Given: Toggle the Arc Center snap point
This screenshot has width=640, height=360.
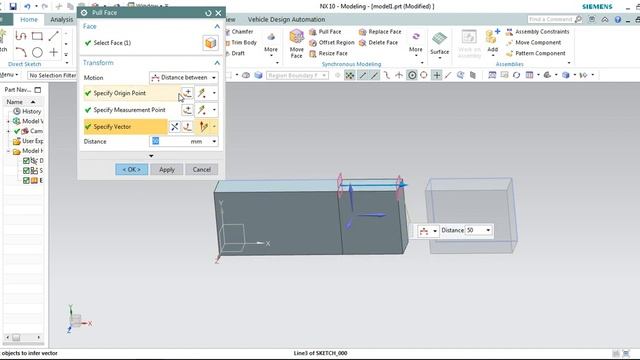Looking at the screenshot, I should tap(412, 75).
